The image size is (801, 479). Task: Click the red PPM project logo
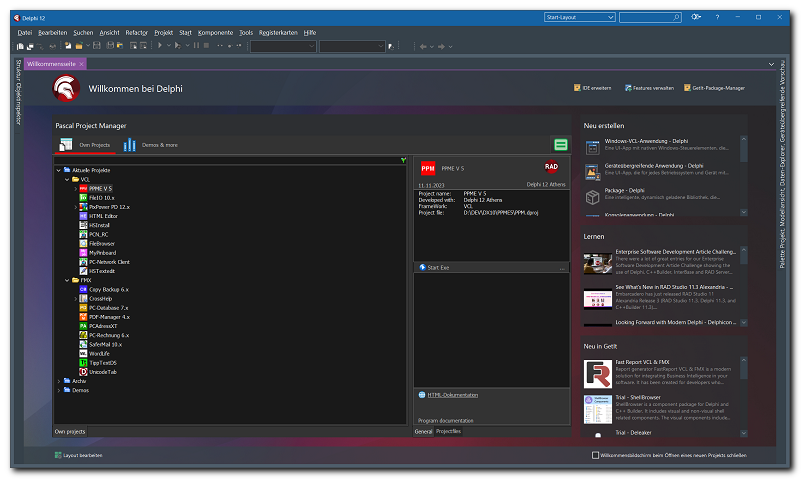pos(428,168)
